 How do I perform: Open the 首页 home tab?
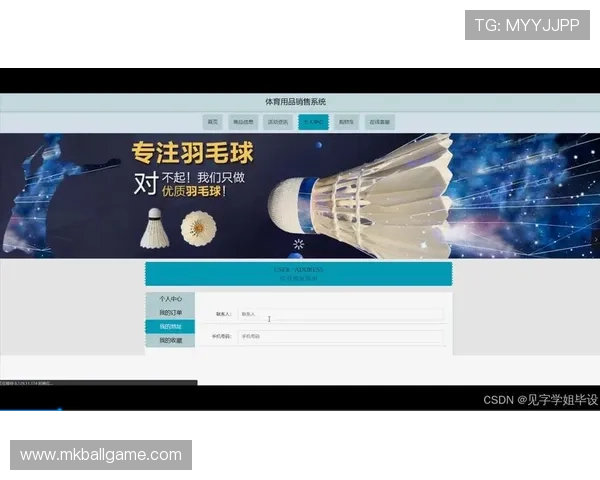[x=212, y=122]
